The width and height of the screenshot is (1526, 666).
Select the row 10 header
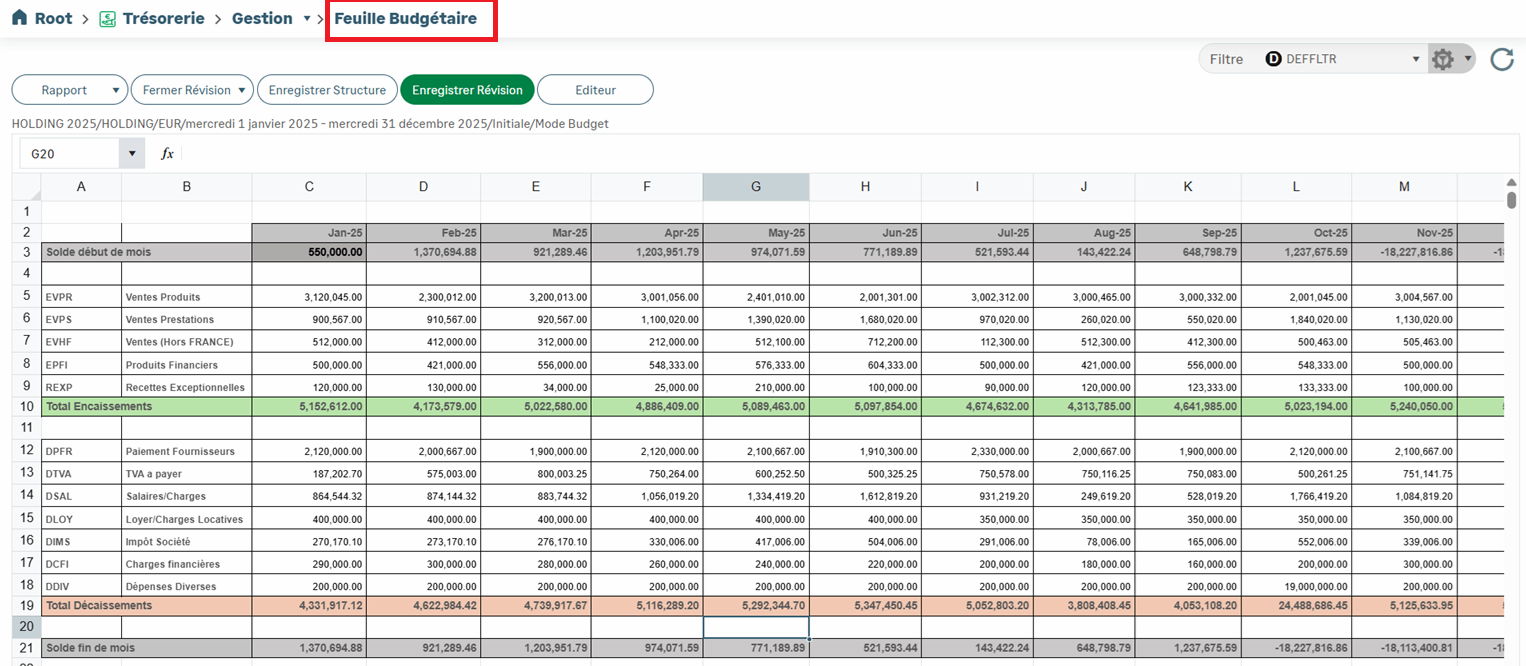[x=26, y=407]
